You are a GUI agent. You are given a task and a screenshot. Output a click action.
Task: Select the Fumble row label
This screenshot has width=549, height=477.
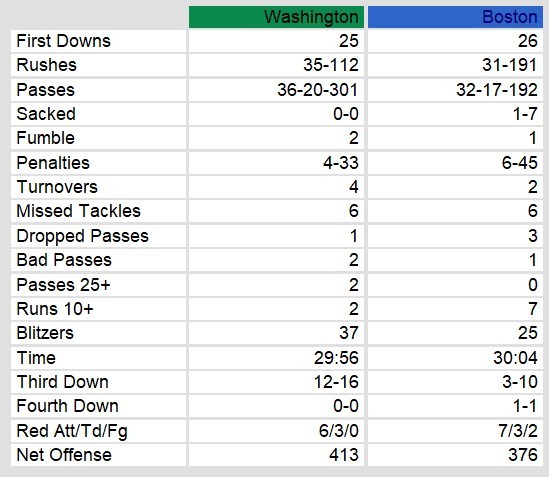(x=46, y=138)
